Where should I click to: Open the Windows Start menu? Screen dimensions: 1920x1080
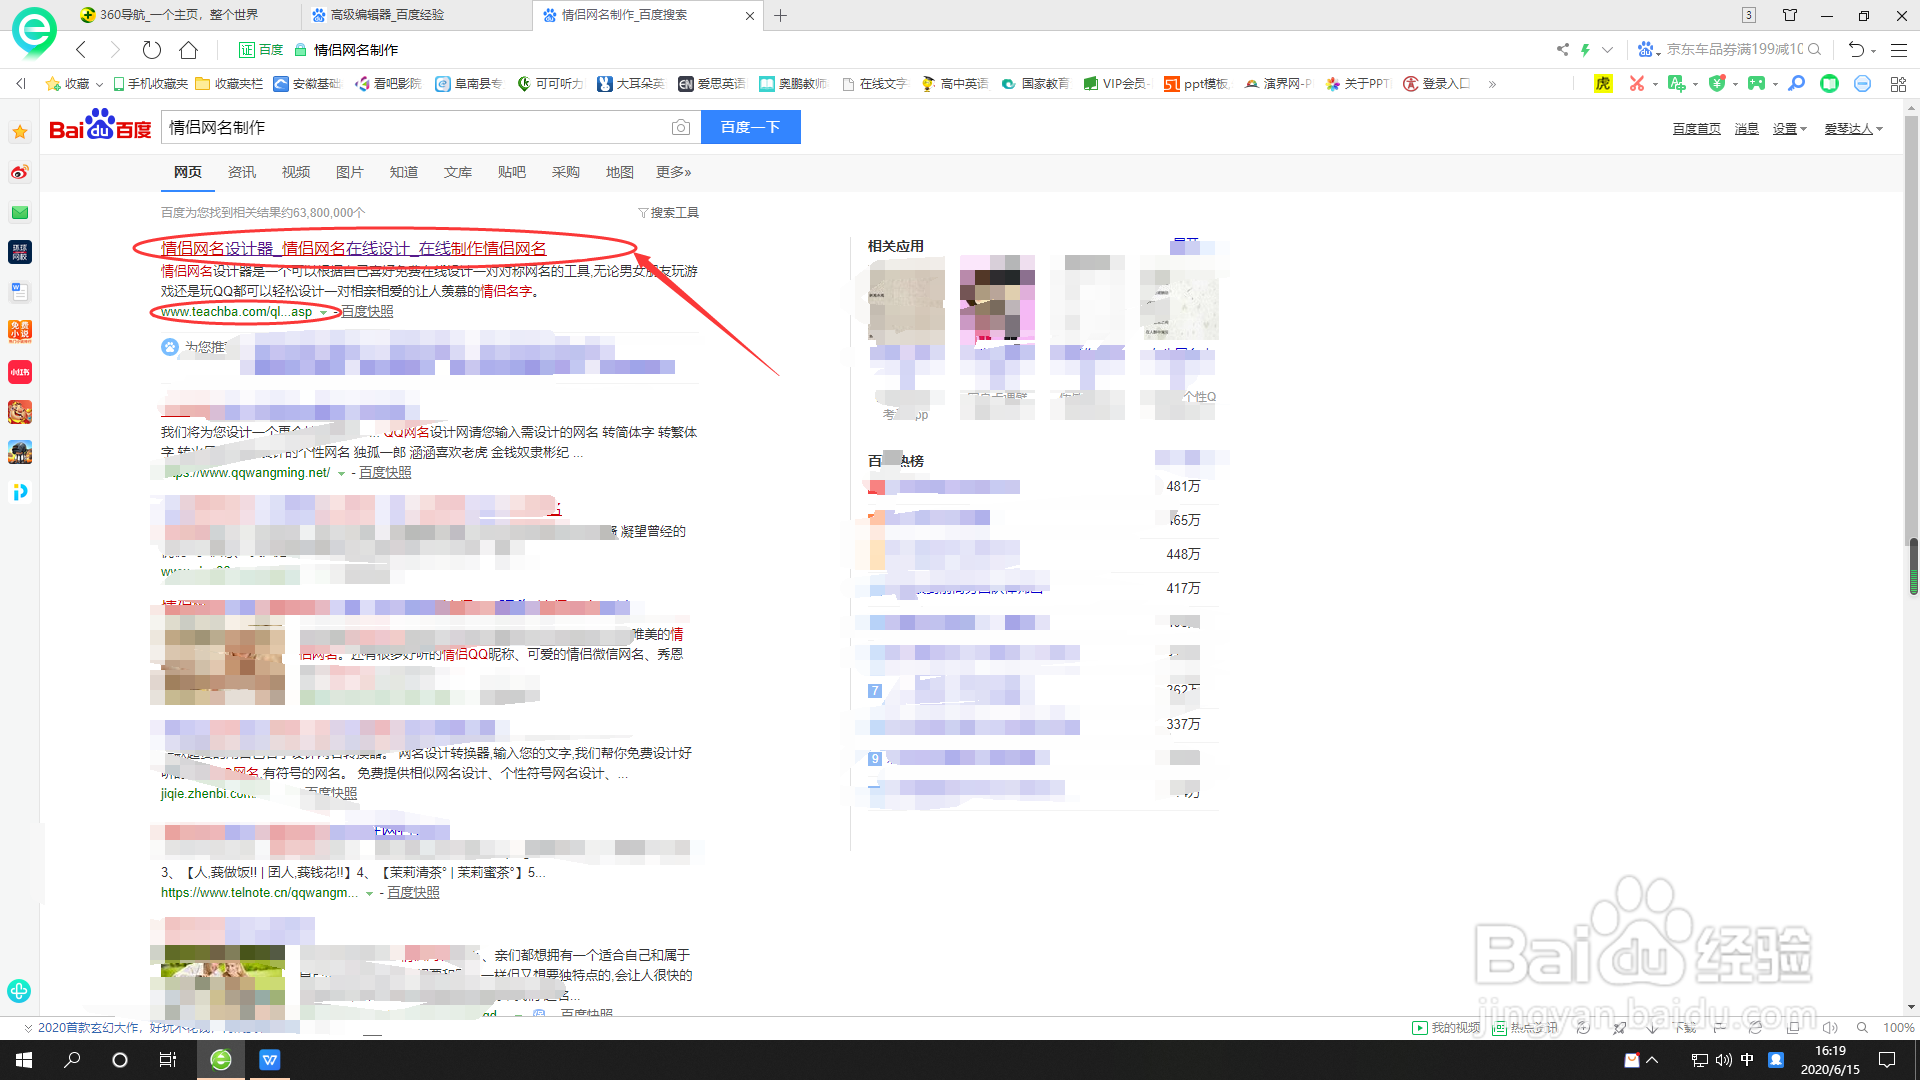tap(24, 1060)
